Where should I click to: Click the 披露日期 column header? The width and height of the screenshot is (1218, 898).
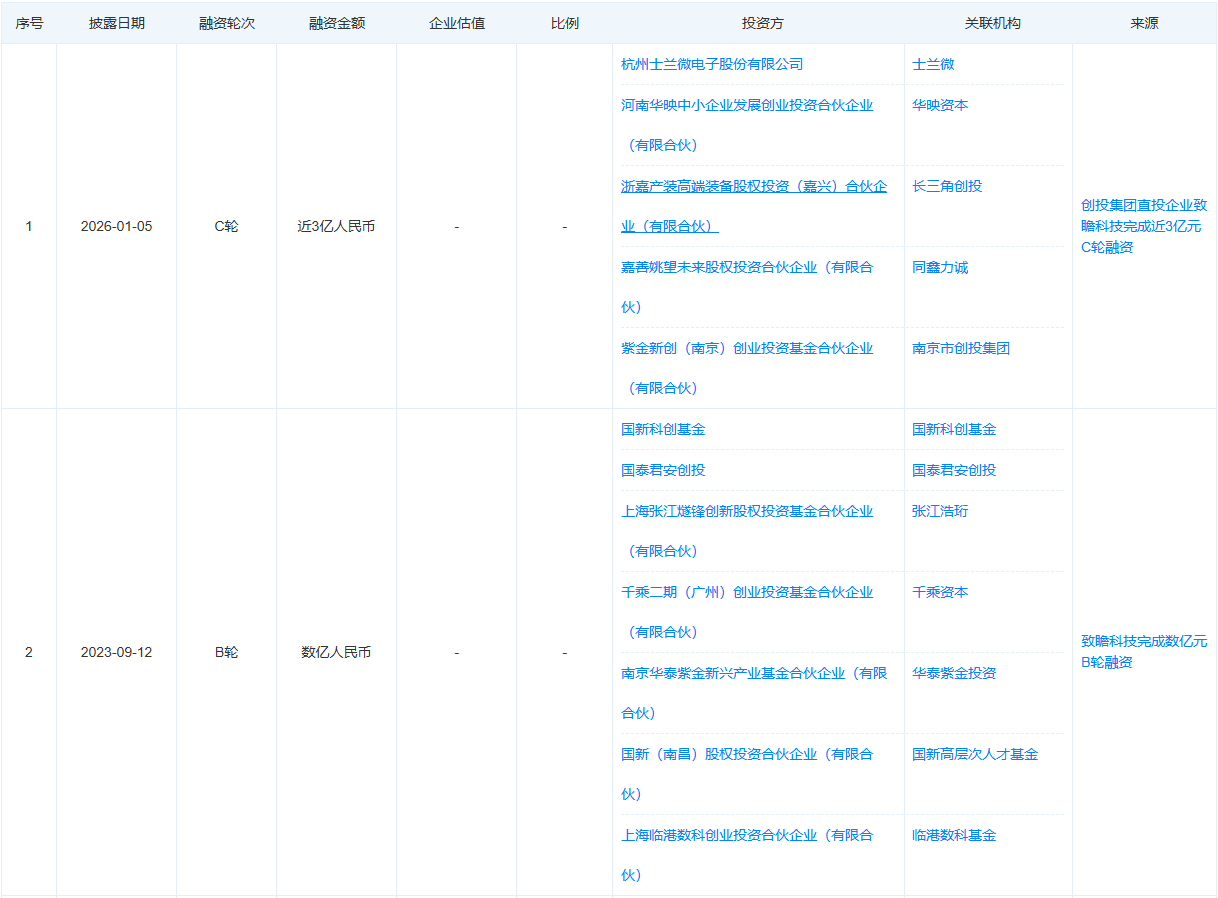click(x=116, y=23)
